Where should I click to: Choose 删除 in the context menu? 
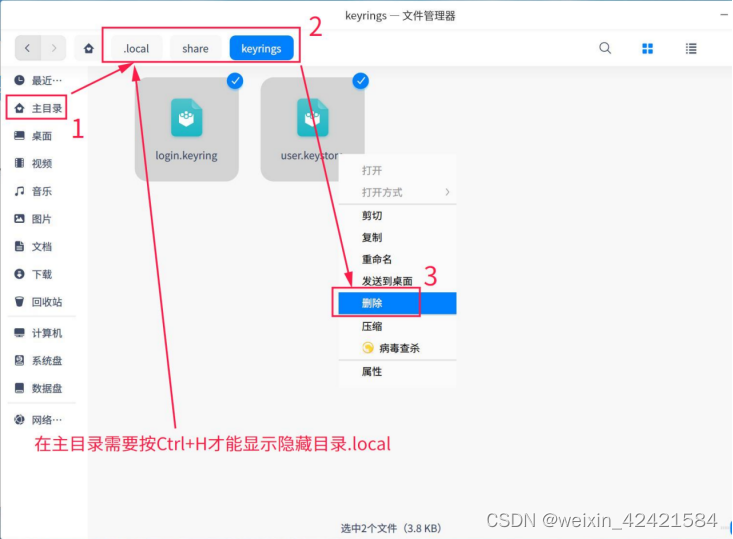(397, 303)
